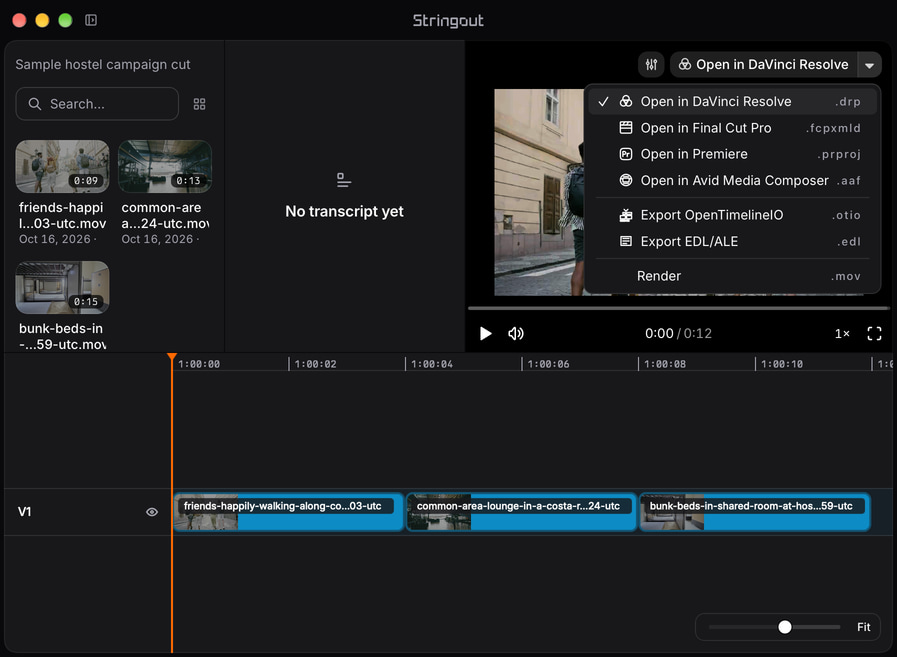Click the bunk-beds-in filename label

point(62,337)
